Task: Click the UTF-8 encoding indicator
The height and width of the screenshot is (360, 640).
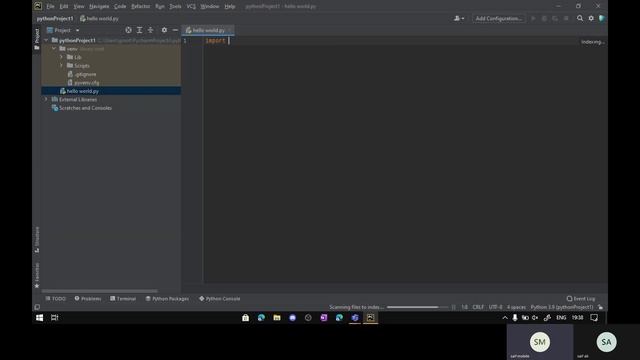Action: point(496,307)
